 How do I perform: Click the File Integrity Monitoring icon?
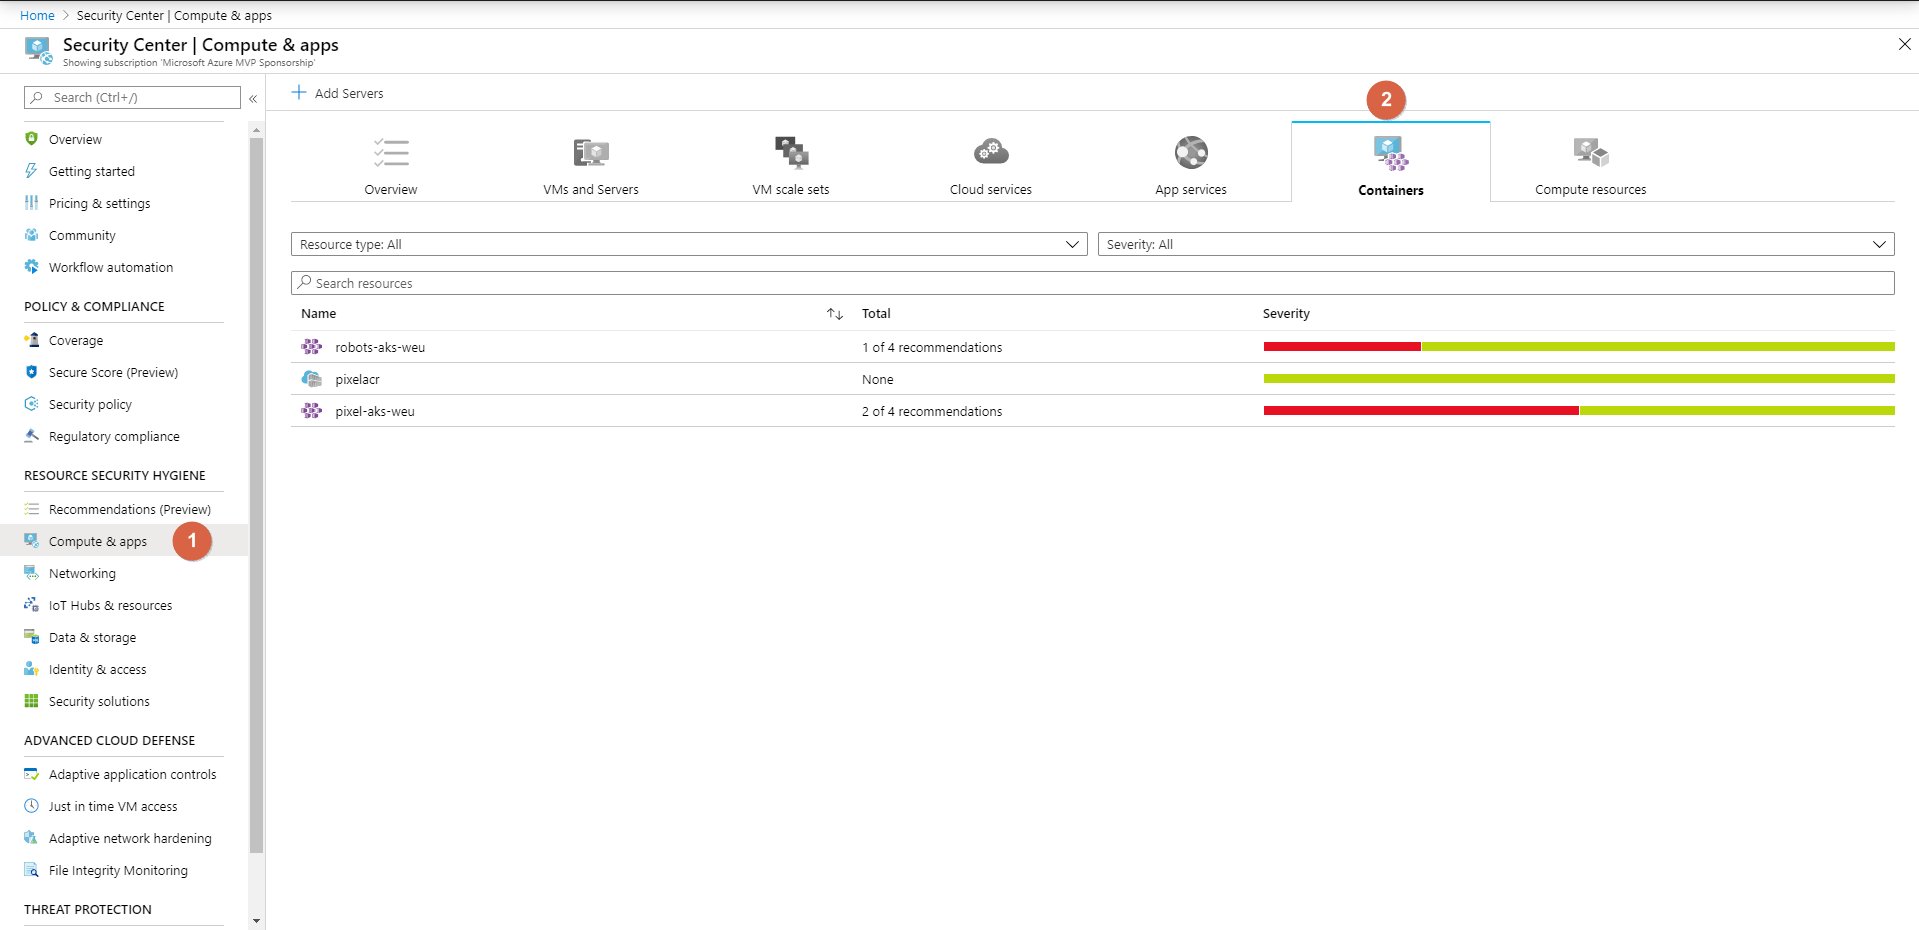(x=31, y=870)
